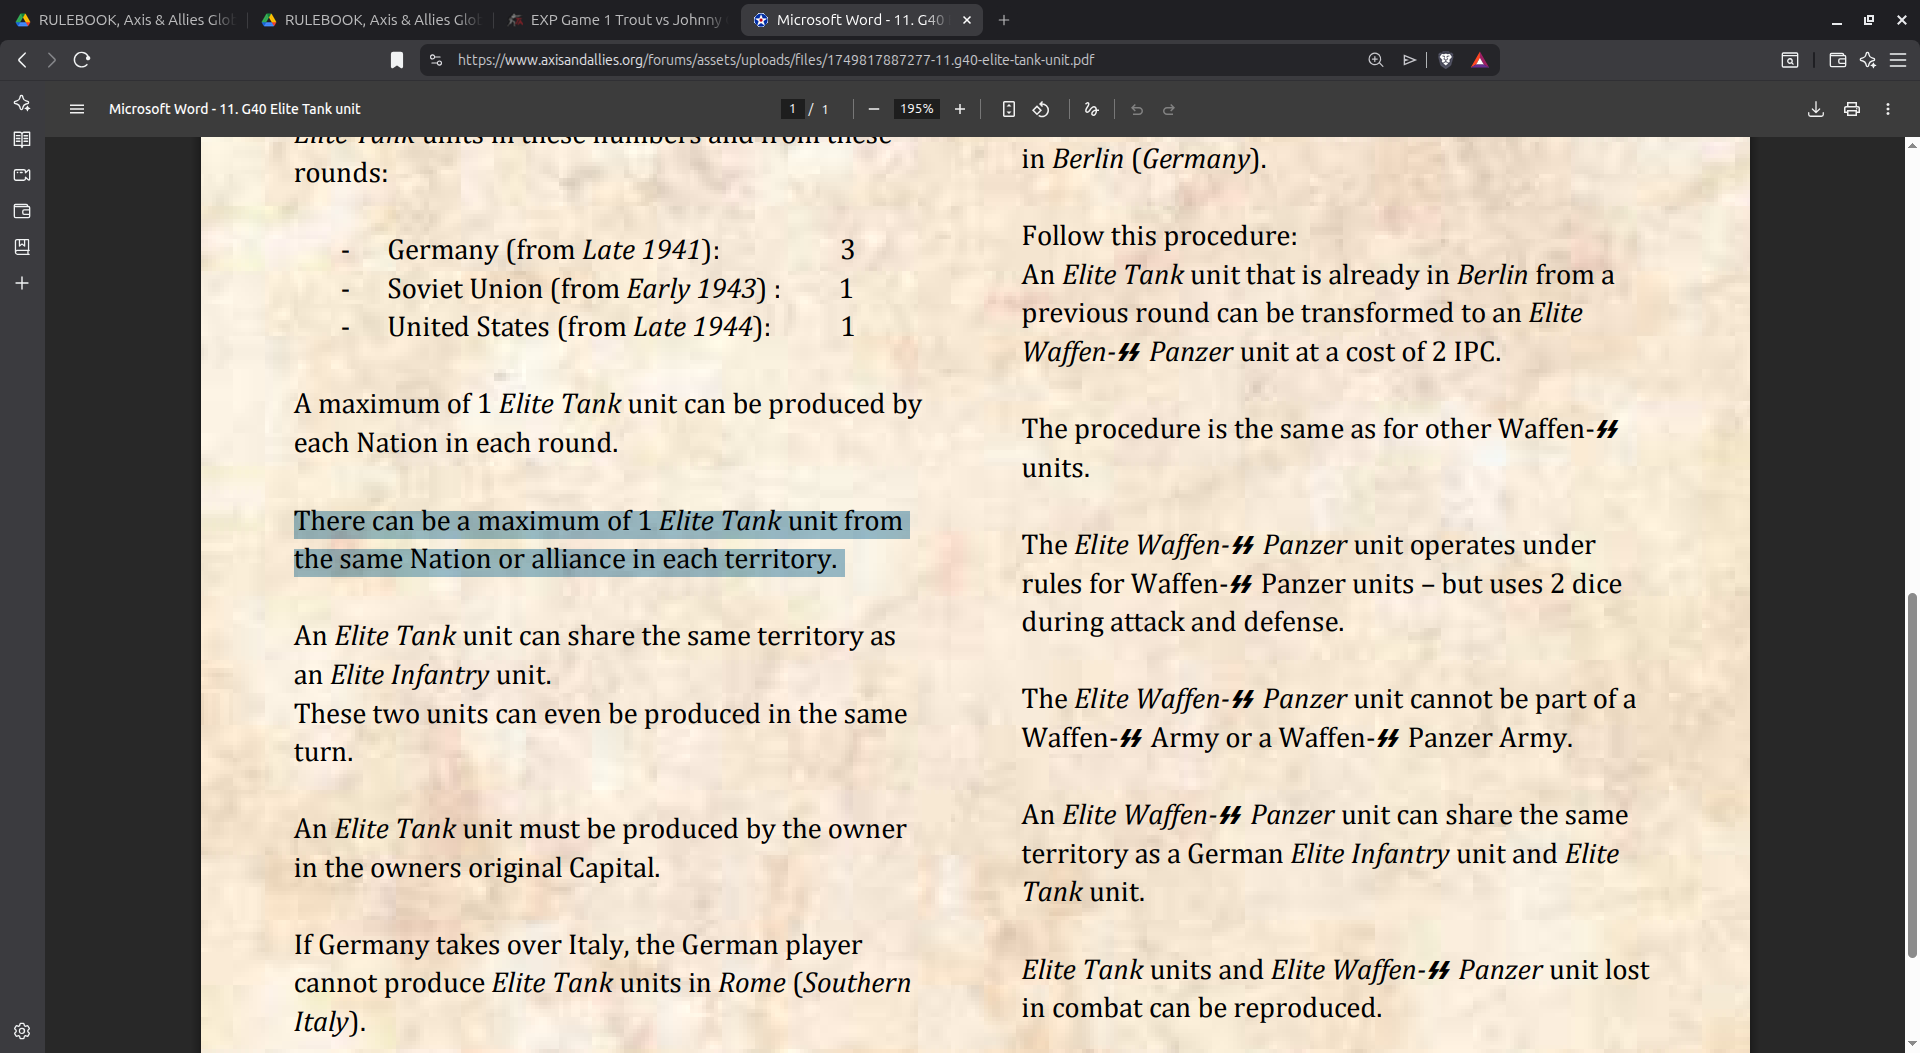Viewport: 1920px width, 1053px height.
Task: Add a new item to sidebar
Action: pyautogui.click(x=22, y=283)
